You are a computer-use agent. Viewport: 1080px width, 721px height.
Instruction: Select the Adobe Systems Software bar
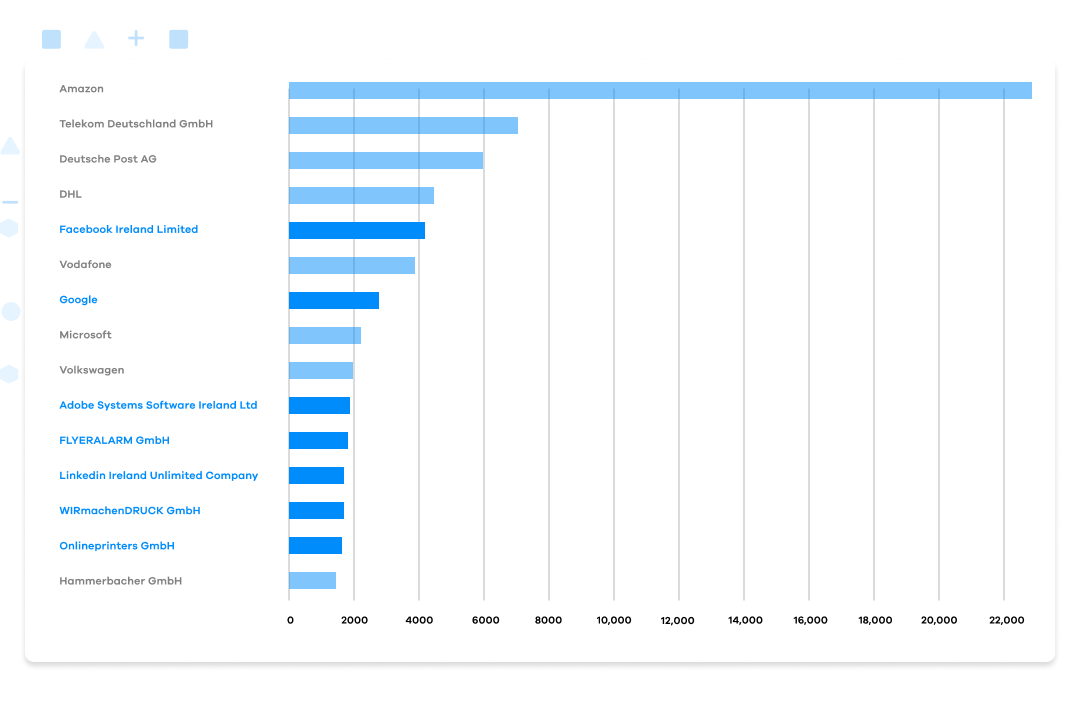(x=319, y=406)
